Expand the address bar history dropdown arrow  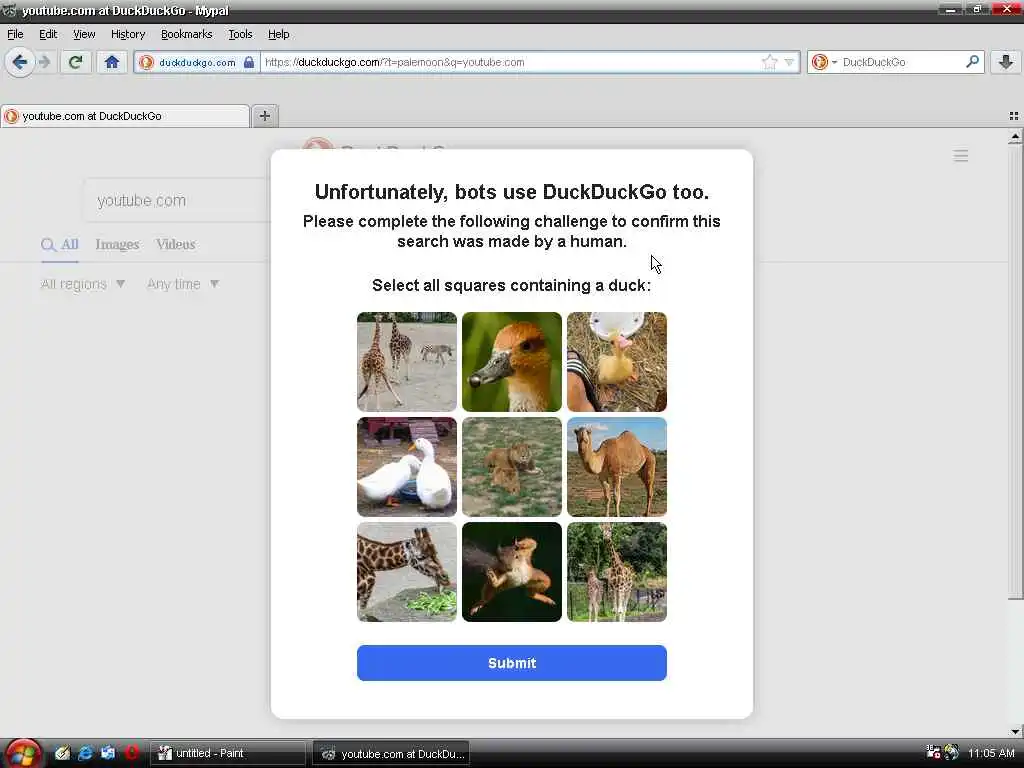[789, 62]
